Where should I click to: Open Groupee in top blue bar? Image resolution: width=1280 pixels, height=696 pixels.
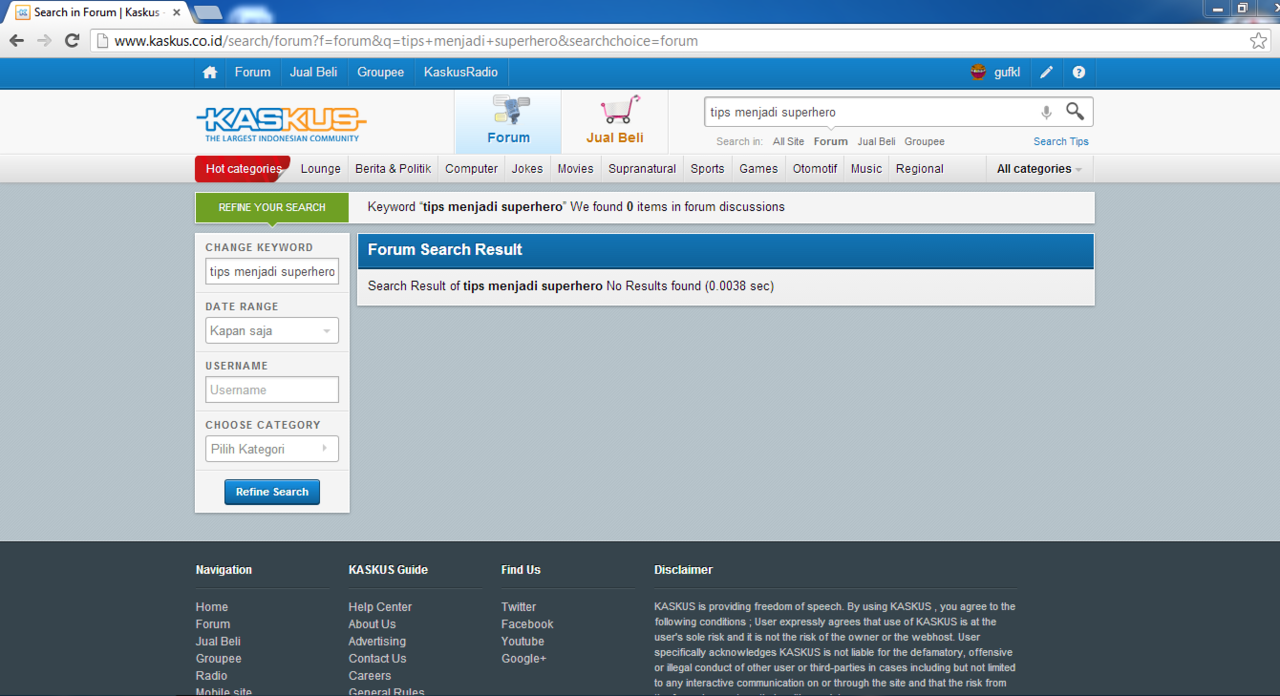click(x=381, y=72)
